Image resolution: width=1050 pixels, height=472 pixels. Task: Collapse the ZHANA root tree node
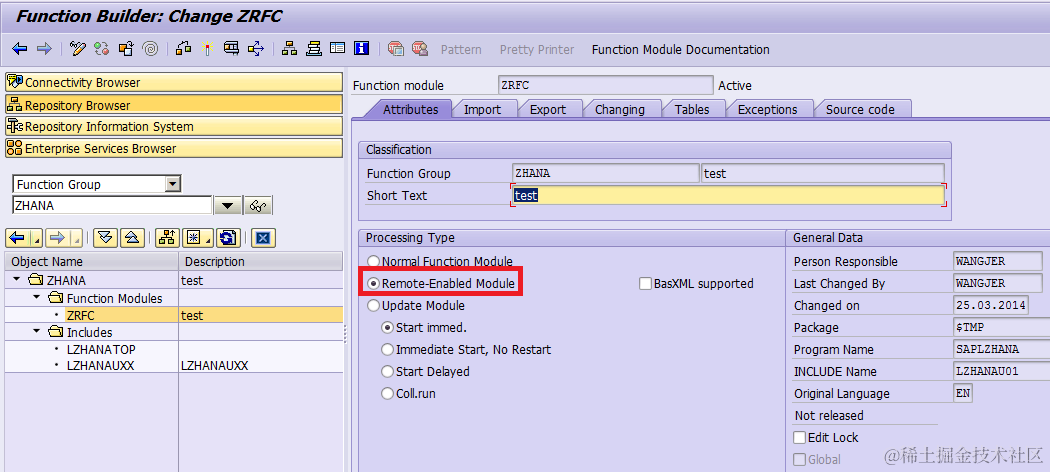(17, 280)
